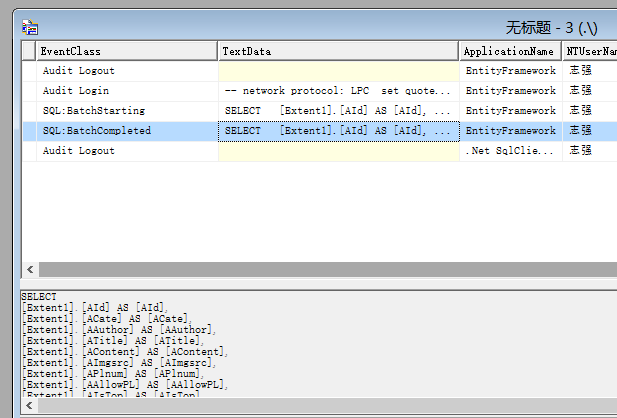617x418 pixels.
Task: Select the first Audit Logout event row
Action: [78, 71]
